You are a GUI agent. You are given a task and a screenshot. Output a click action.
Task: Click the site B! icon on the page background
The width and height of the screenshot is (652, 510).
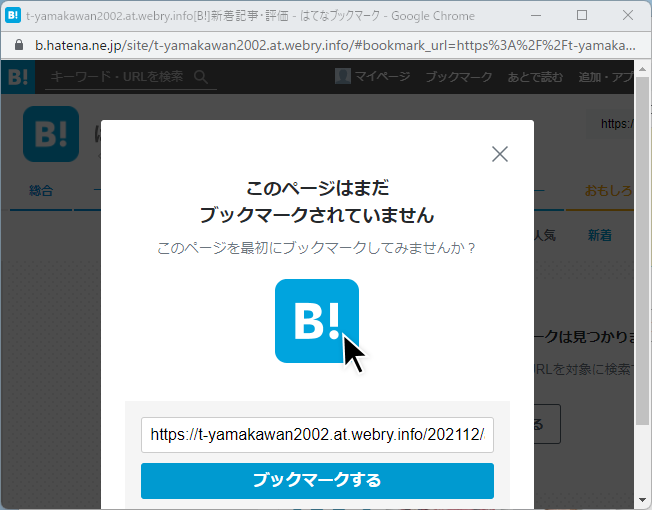click(x=51, y=134)
